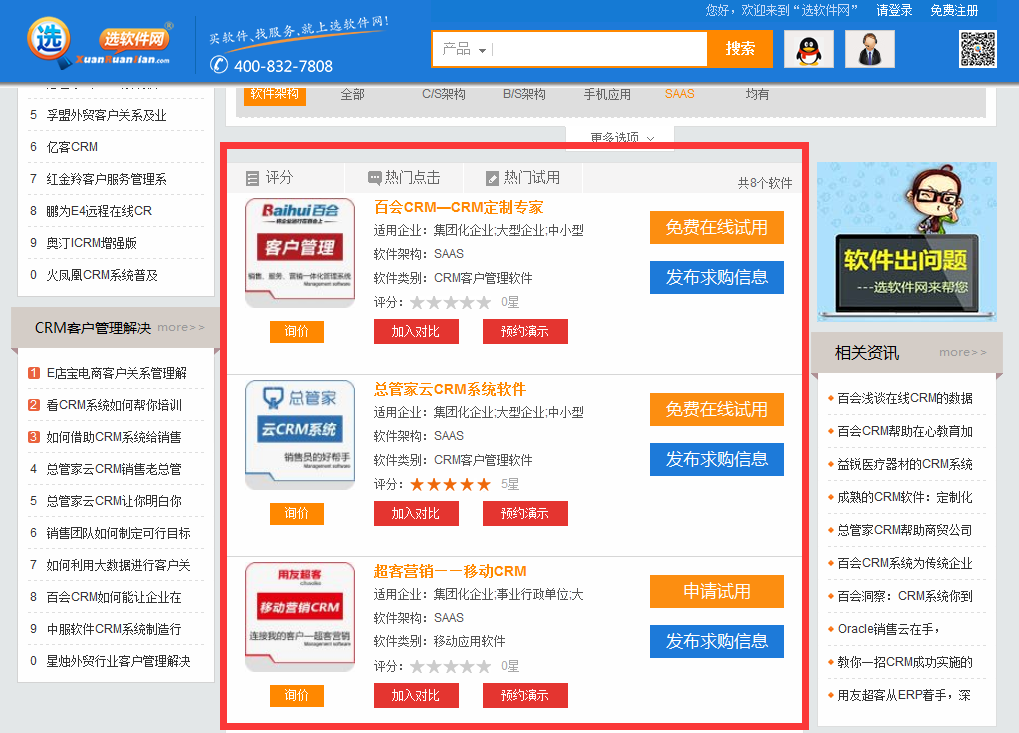Screen dimensions: 1019x733
Task: Open the 百会CRM product thumbnail
Action: [300, 253]
